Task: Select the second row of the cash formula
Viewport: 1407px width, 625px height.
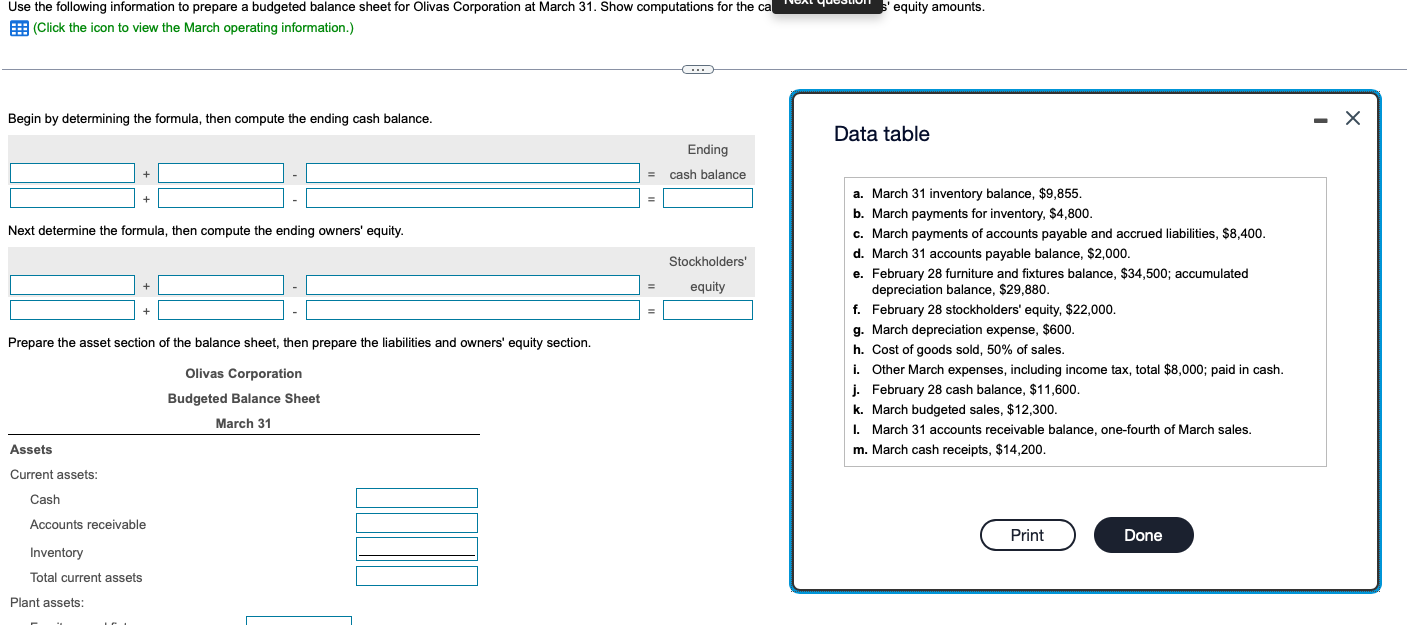Action: coord(71,197)
